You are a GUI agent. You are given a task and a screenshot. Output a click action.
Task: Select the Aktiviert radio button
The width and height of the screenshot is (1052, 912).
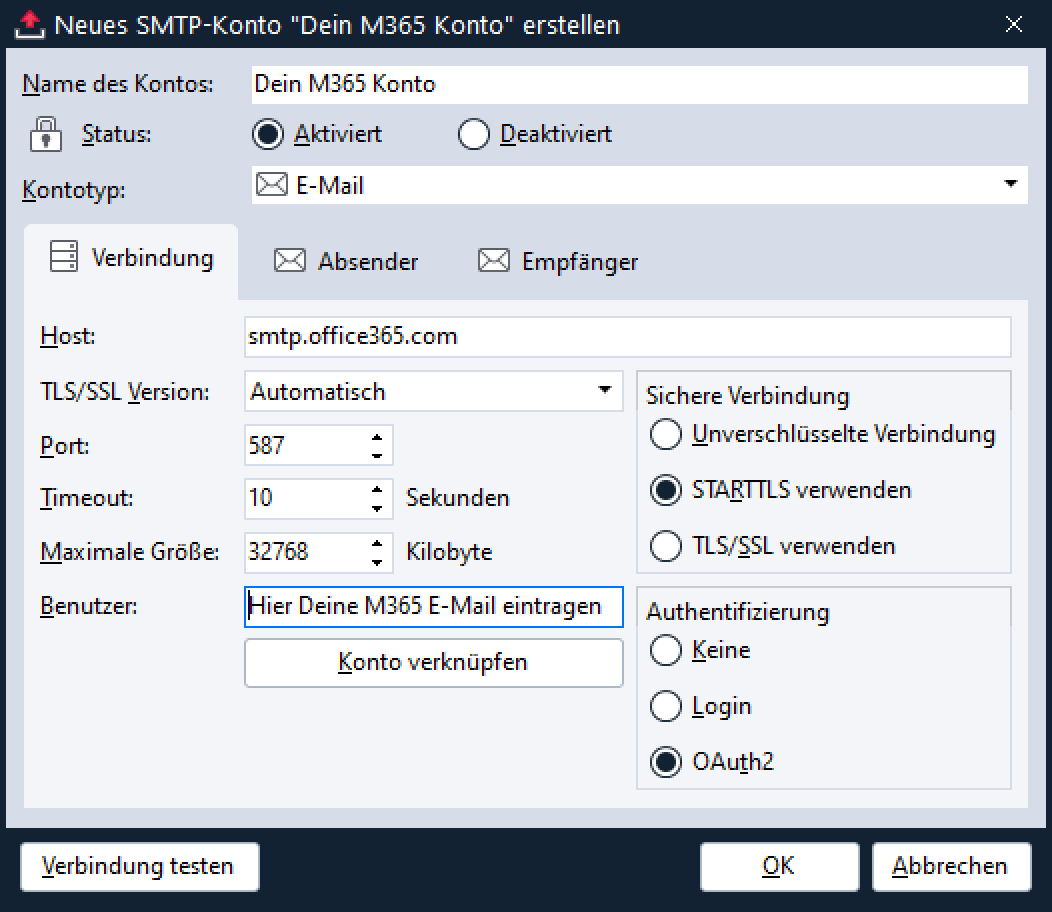(x=268, y=134)
